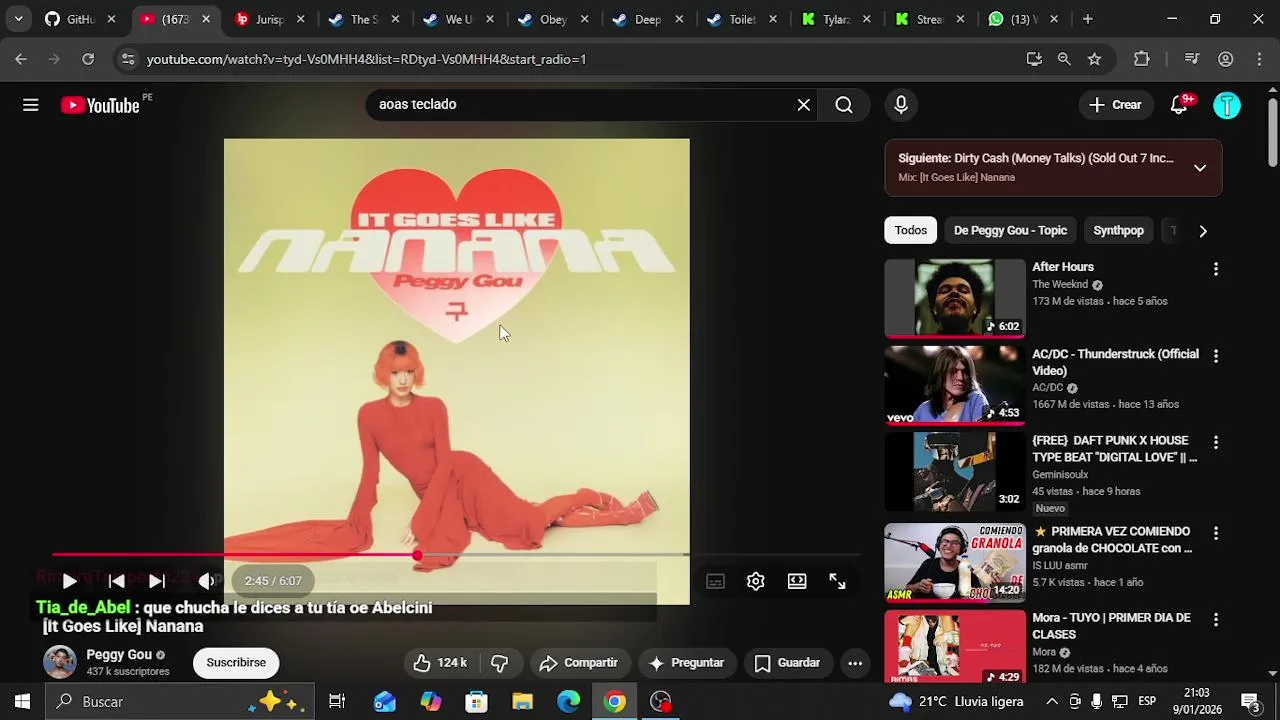This screenshot has width=1280, height=720.
Task: Open options for Daft Punk type beat
Action: pos(1216,442)
